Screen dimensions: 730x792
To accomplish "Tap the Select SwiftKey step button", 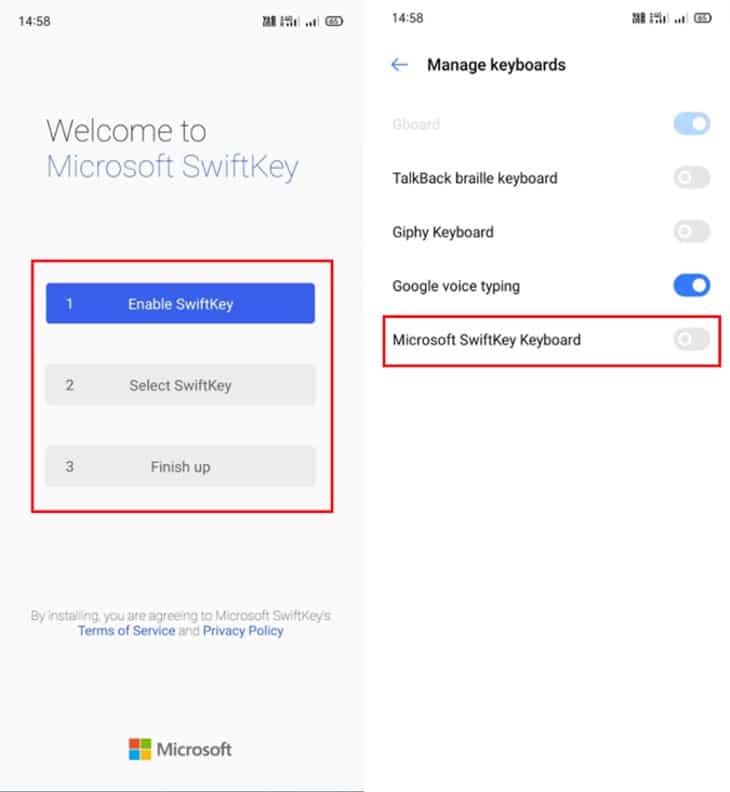I will 180,385.
